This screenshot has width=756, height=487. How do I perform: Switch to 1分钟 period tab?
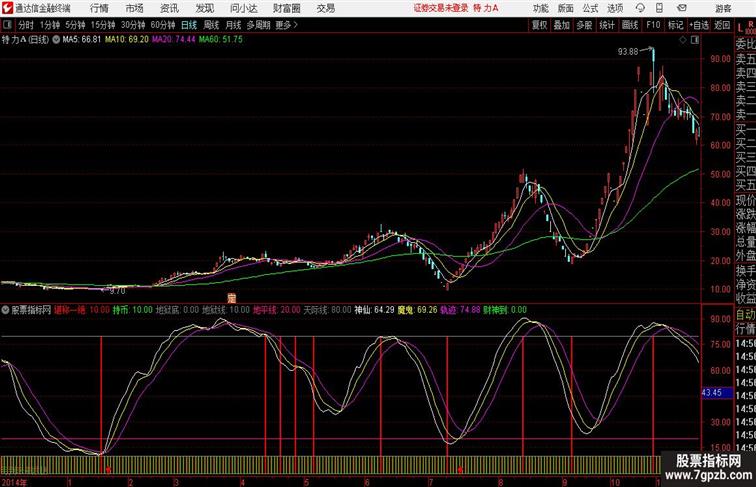pos(50,25)
